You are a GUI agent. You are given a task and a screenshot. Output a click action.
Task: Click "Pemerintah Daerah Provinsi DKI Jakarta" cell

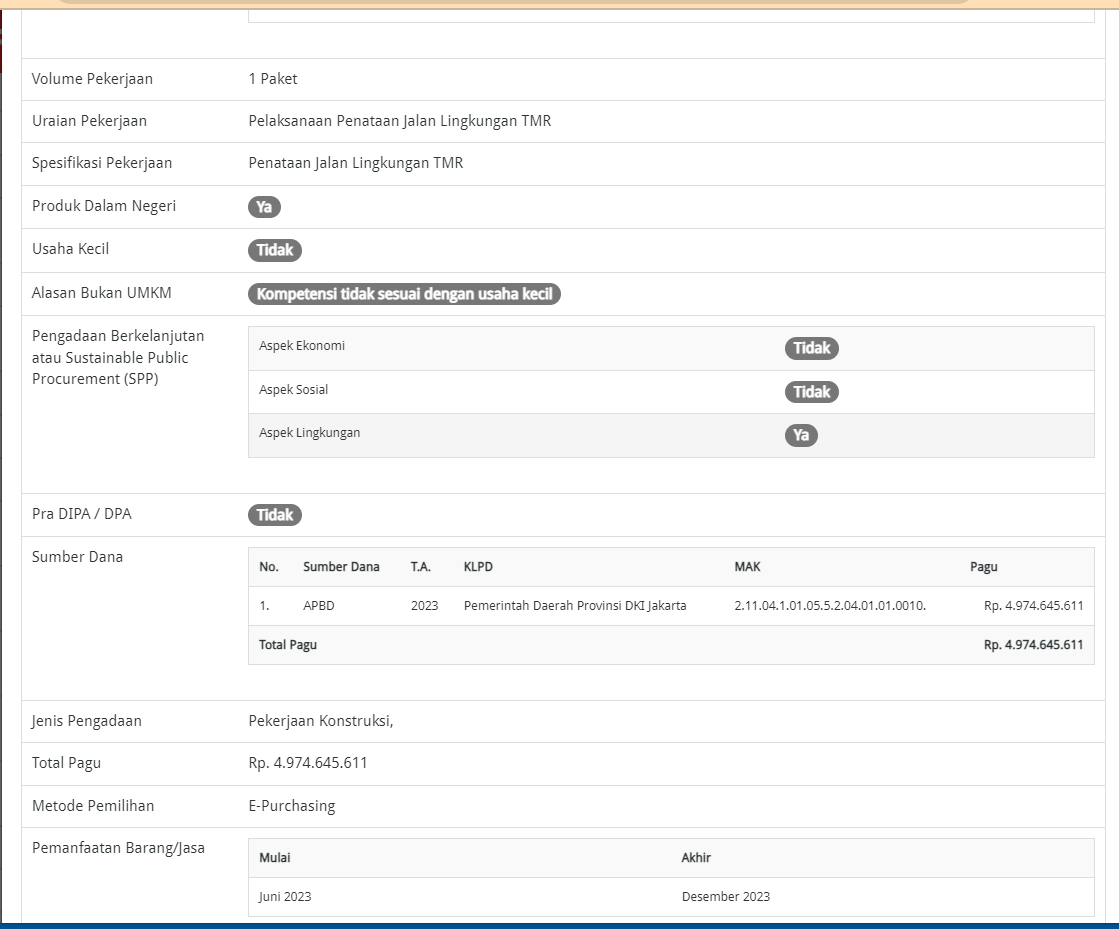click(575, 605)
